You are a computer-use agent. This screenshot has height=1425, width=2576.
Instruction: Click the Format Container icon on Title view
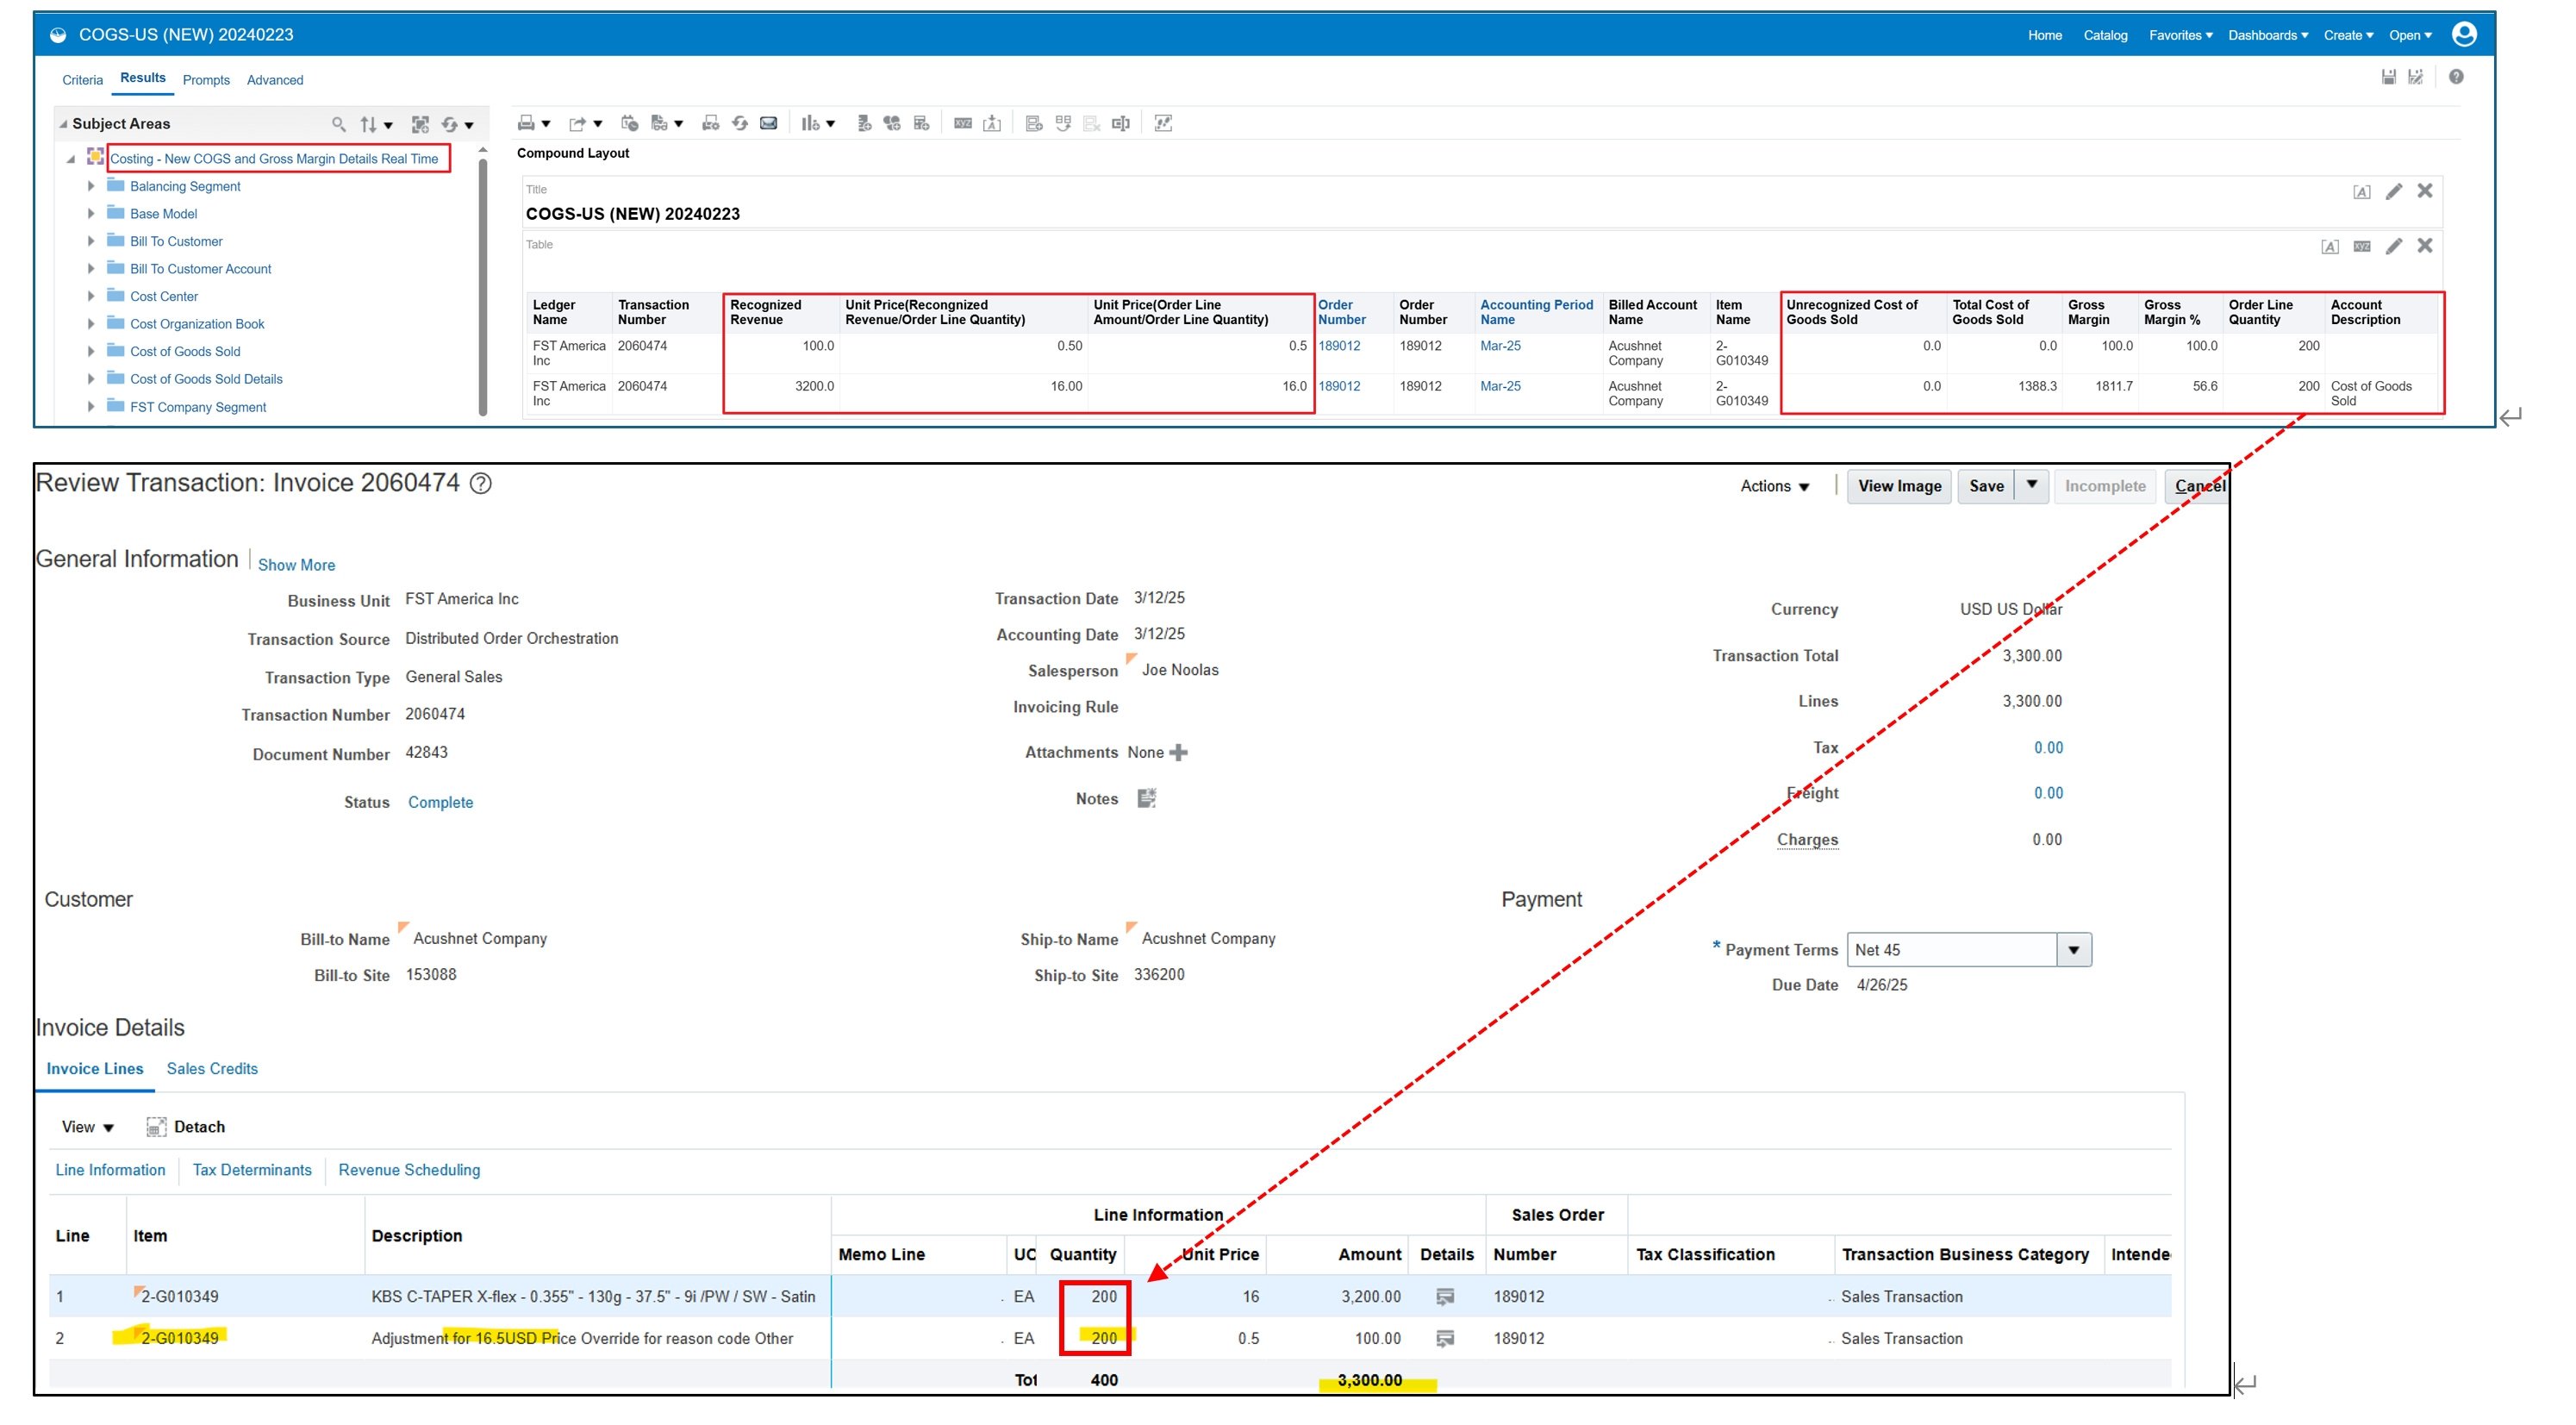(x=2361, y=192)
